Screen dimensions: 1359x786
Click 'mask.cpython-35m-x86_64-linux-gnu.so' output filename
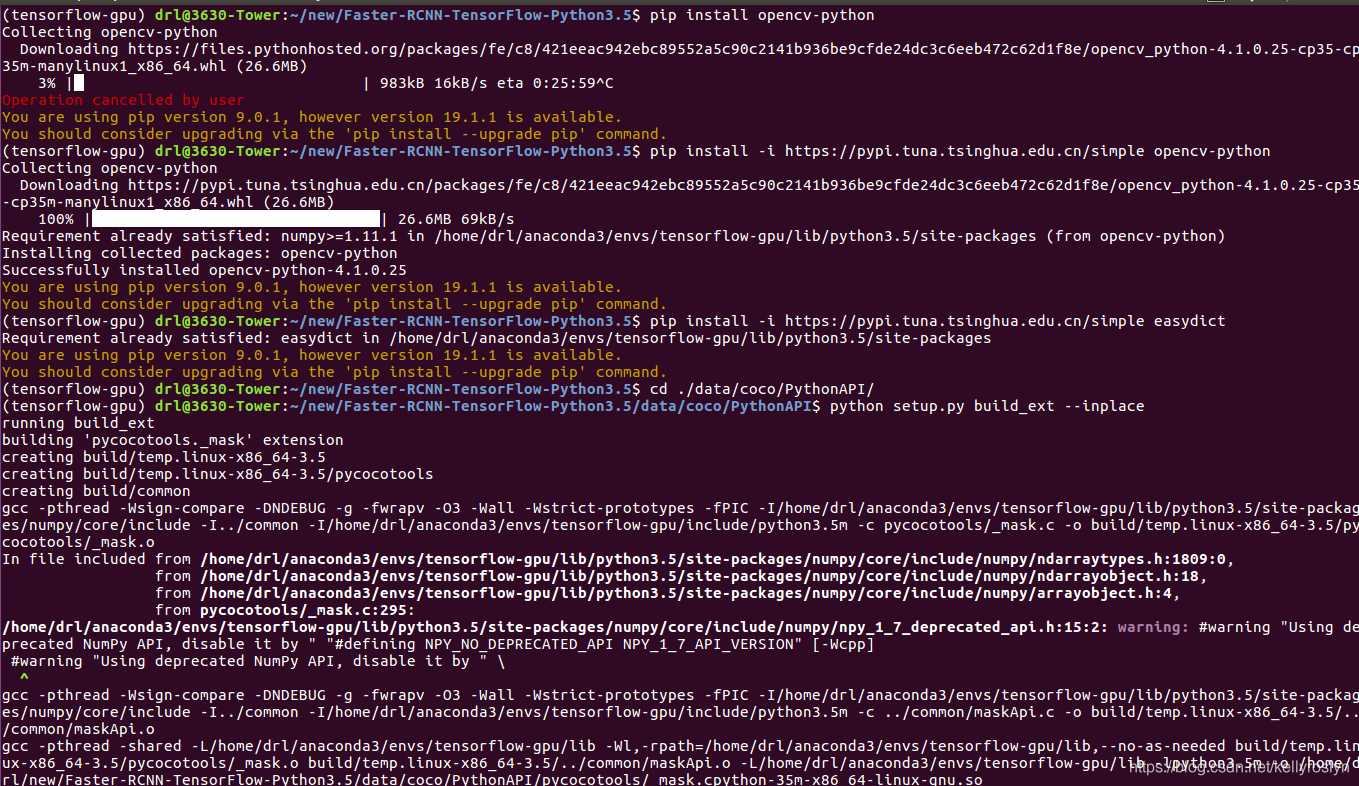pyautogui.click(x=817, y=780)
